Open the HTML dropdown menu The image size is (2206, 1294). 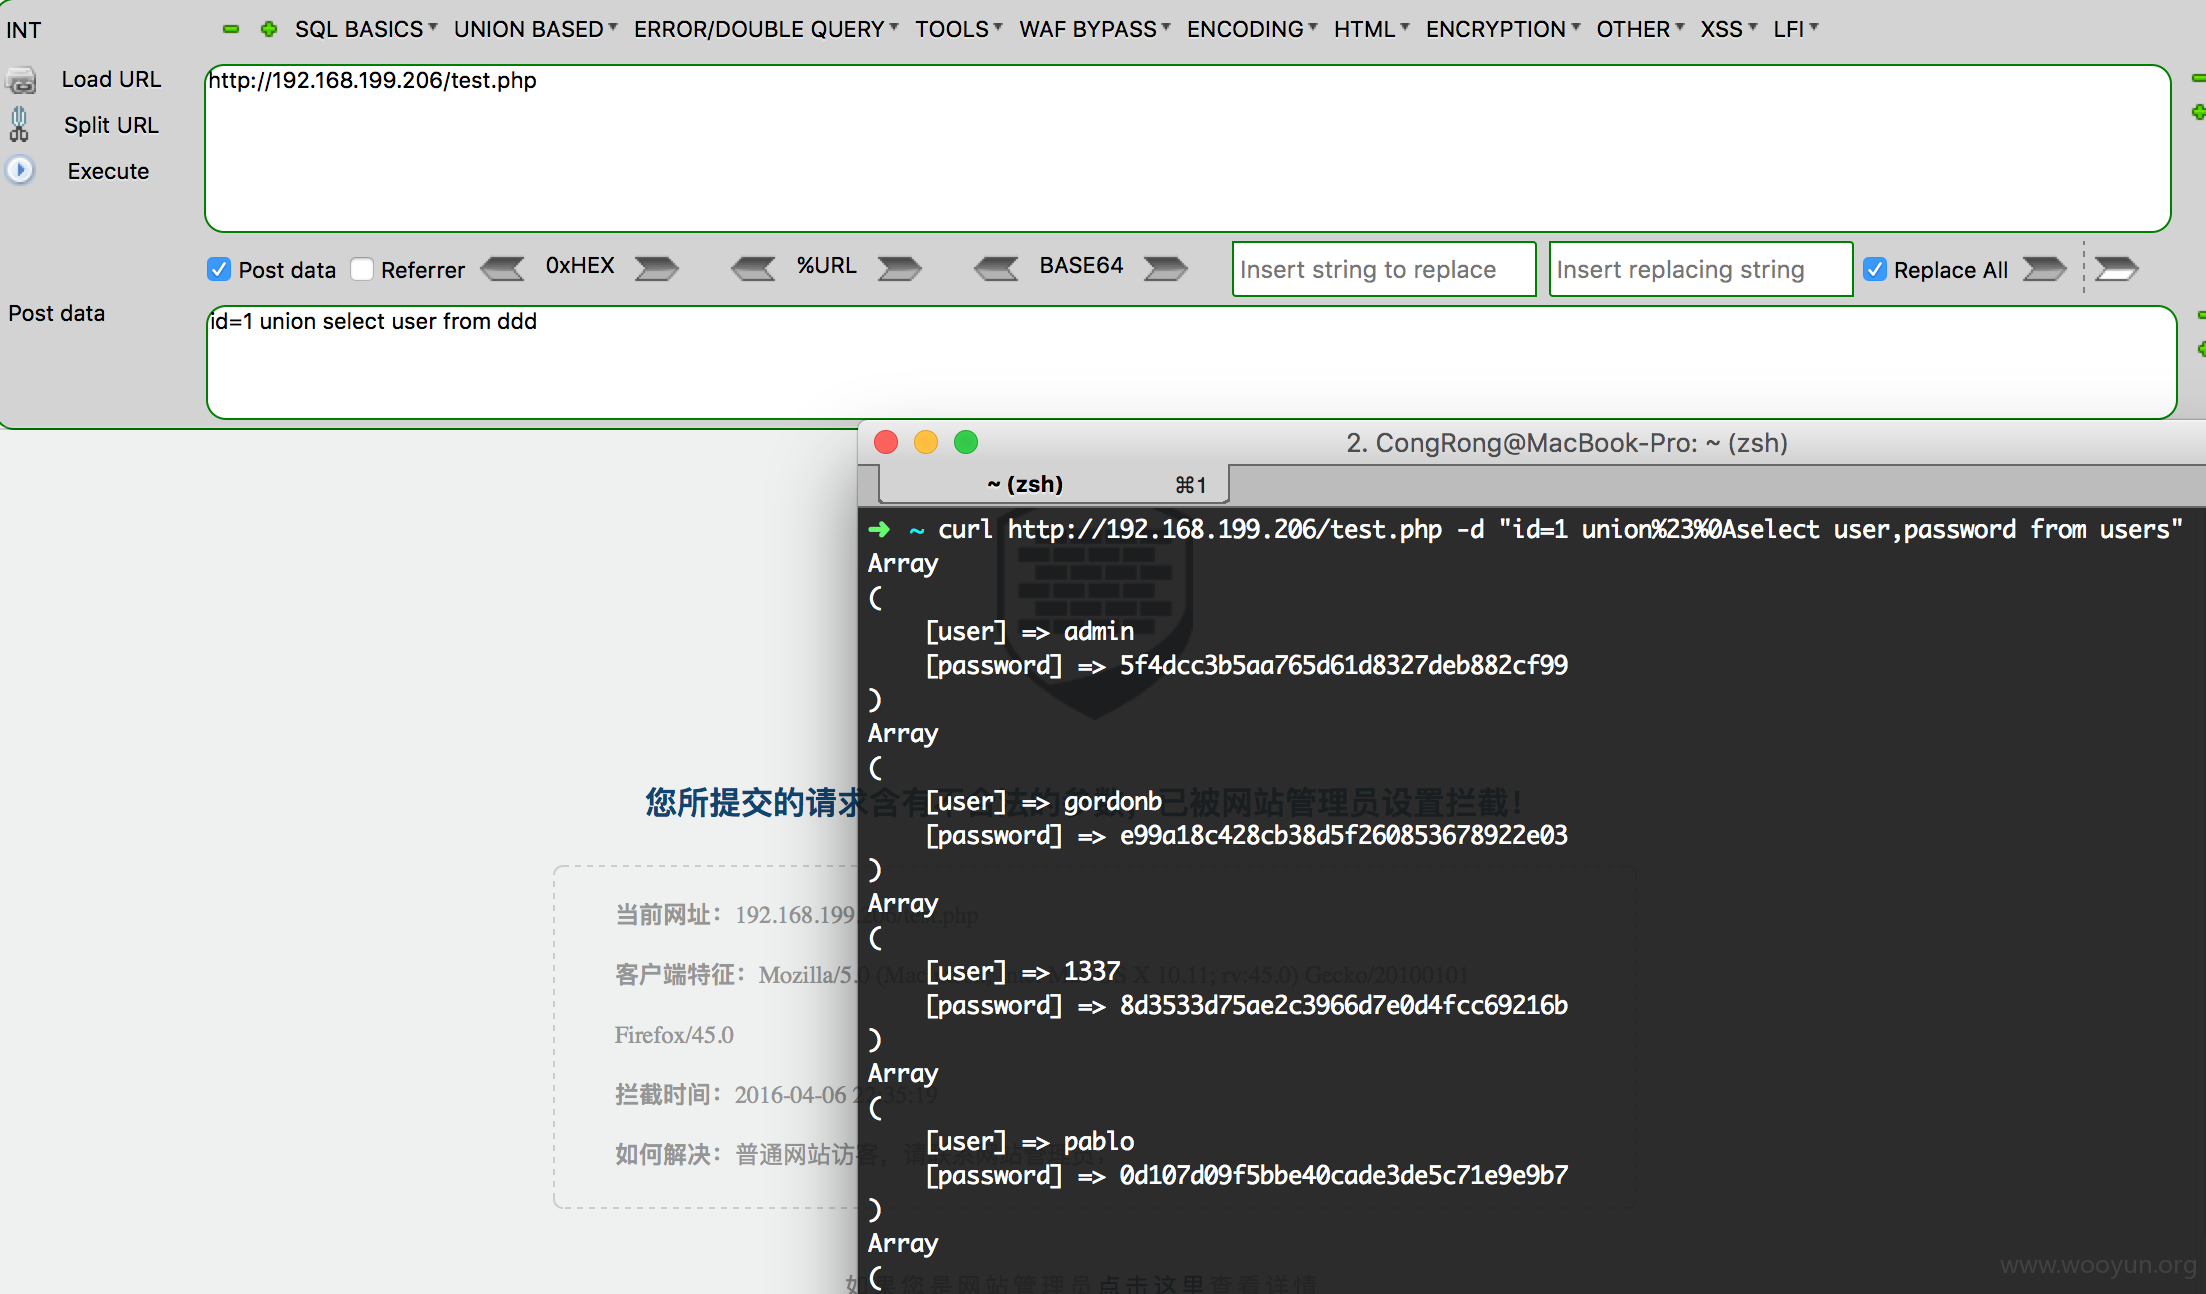(1372, 29)
